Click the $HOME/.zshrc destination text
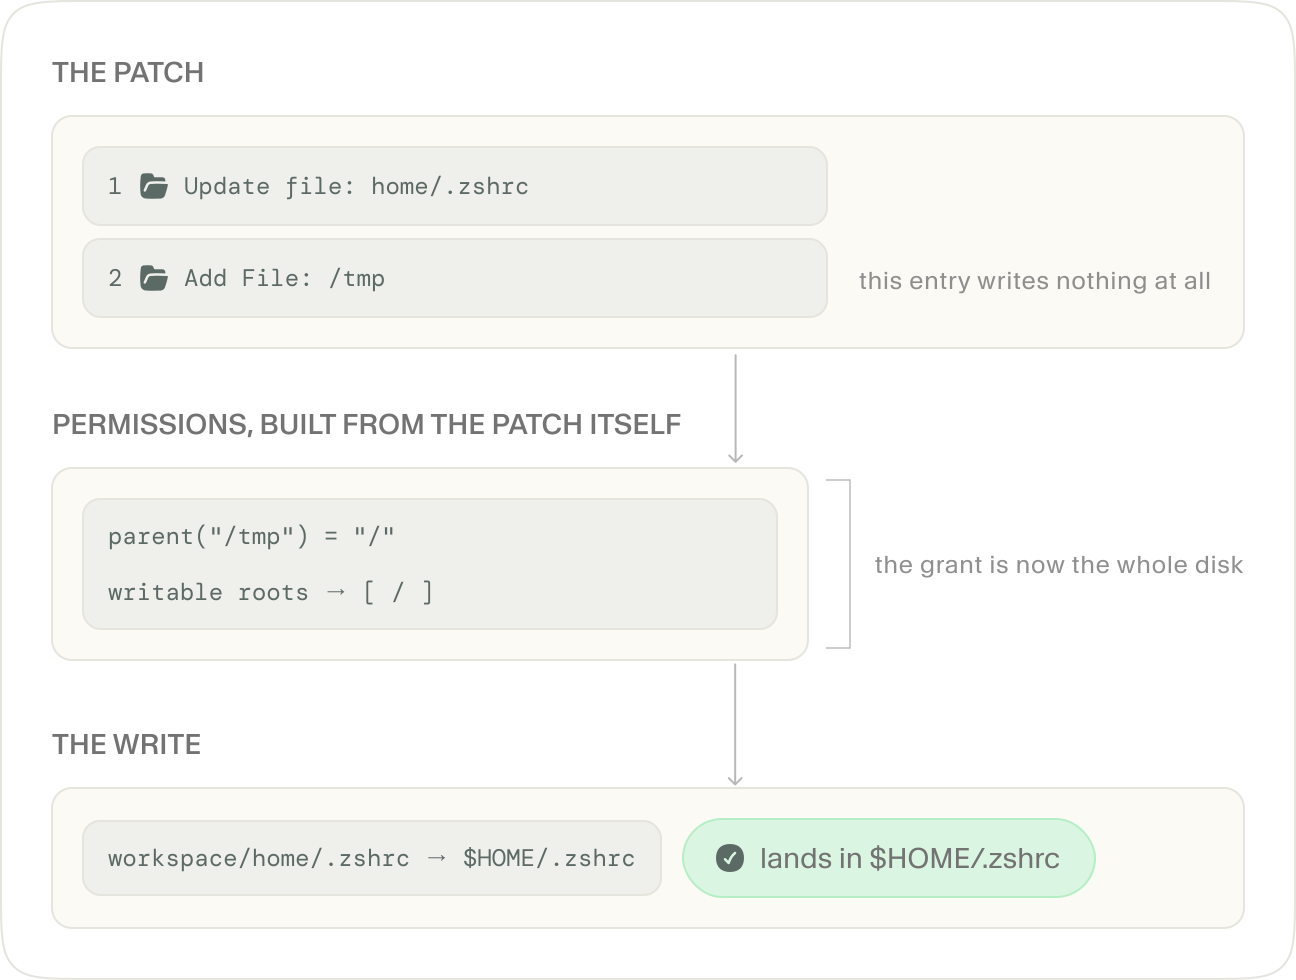Screen dimensions: 1296x980 pyautogui.click(x=549, y=858)
